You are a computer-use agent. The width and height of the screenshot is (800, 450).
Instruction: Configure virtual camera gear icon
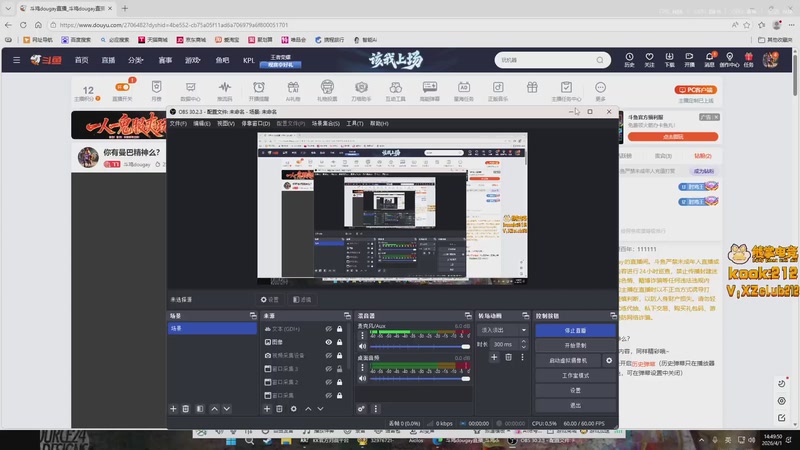click(x=609, y=360)
